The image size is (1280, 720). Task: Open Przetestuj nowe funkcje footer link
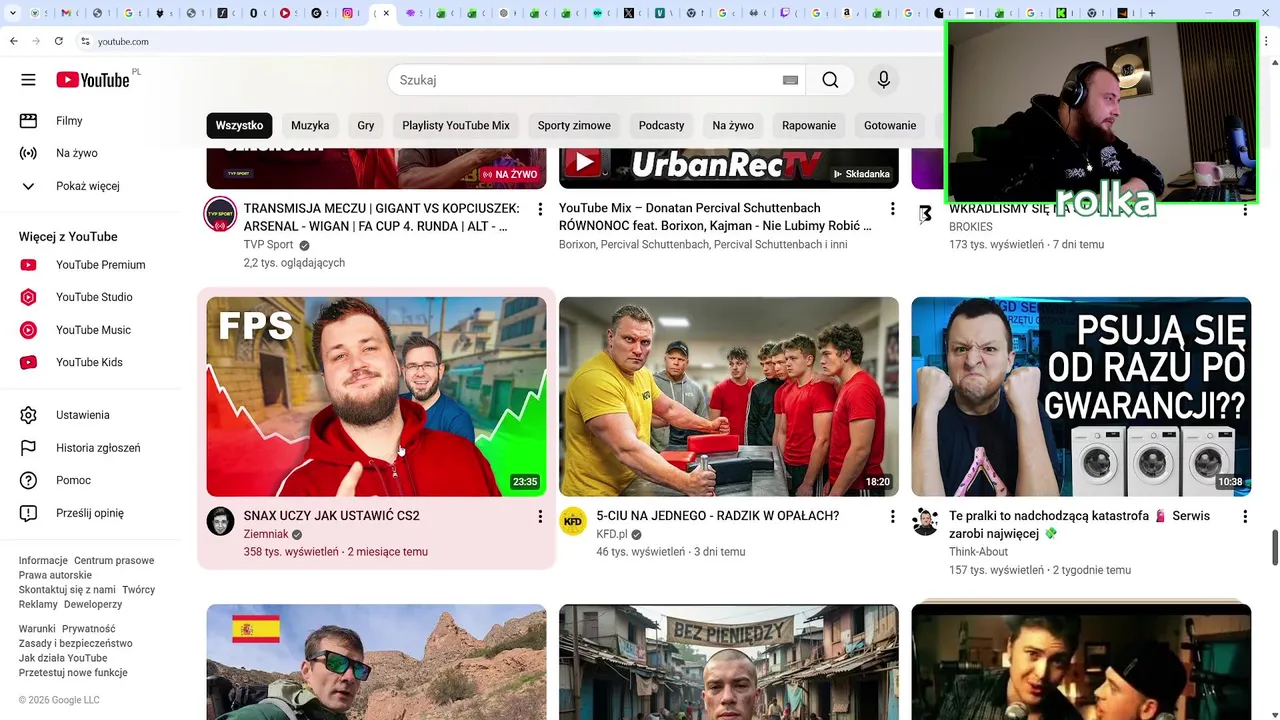(x=73, y=673)
